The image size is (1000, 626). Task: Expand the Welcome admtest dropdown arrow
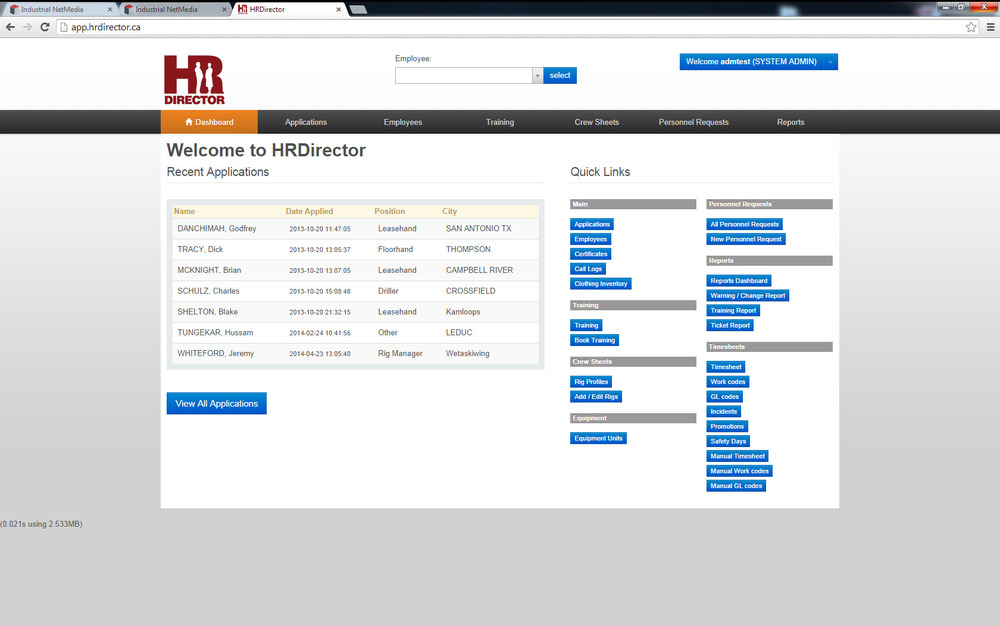coord(830,62)
